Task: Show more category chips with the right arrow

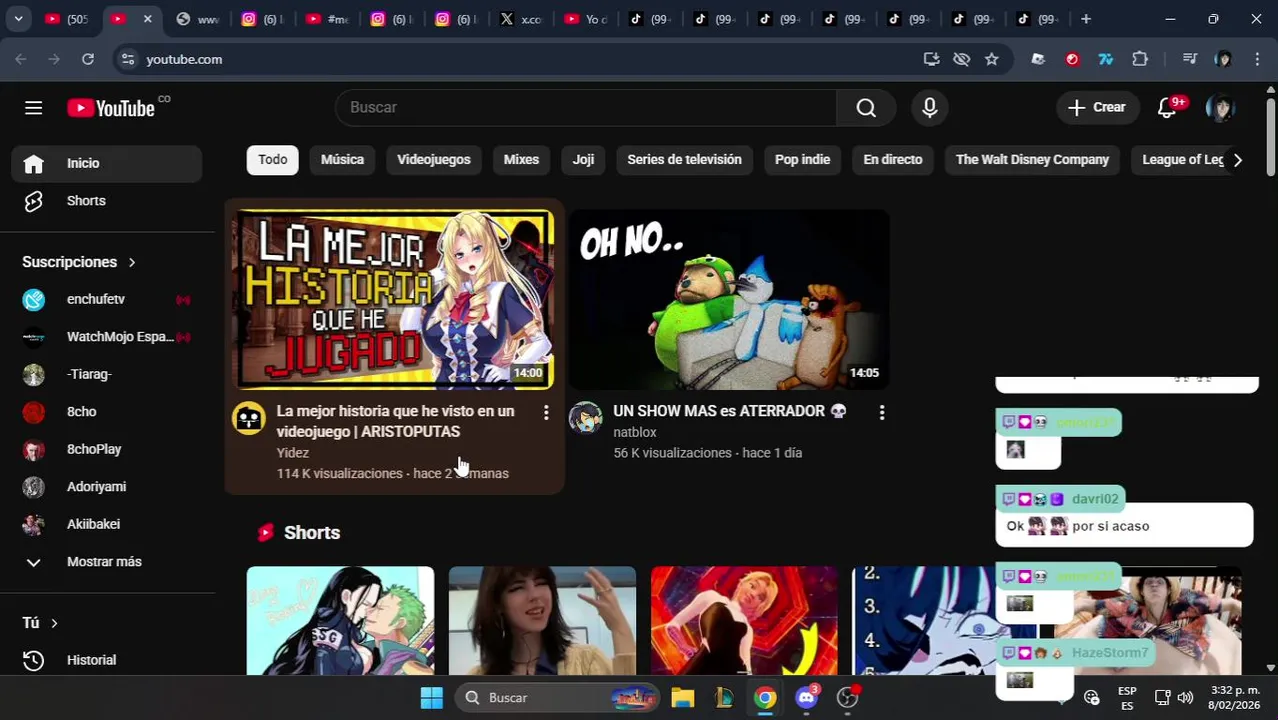Action: click(1237, 160)
